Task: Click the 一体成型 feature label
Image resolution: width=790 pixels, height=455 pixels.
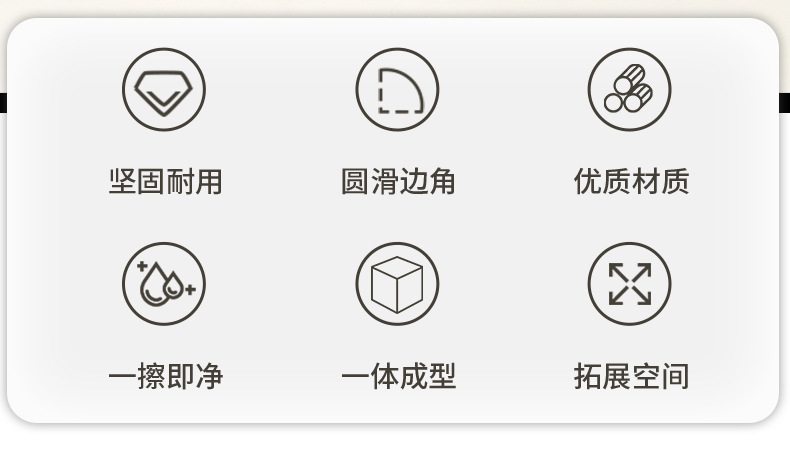Action: tap(398, 376)
